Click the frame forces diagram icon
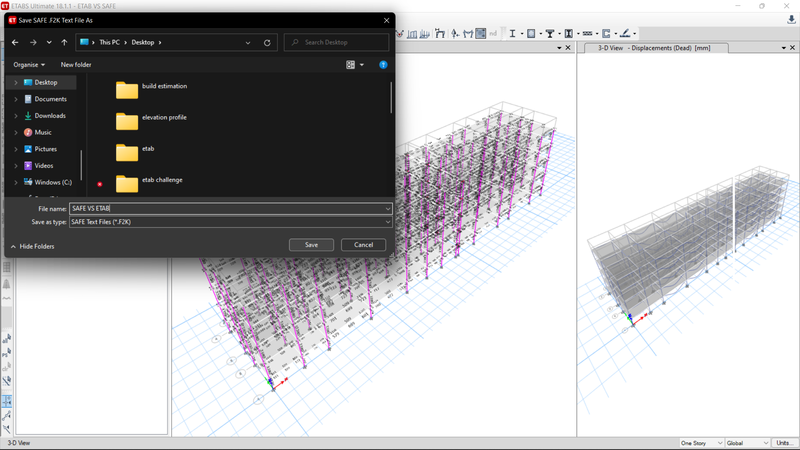The image size is (800, 450). coord(468,34)
